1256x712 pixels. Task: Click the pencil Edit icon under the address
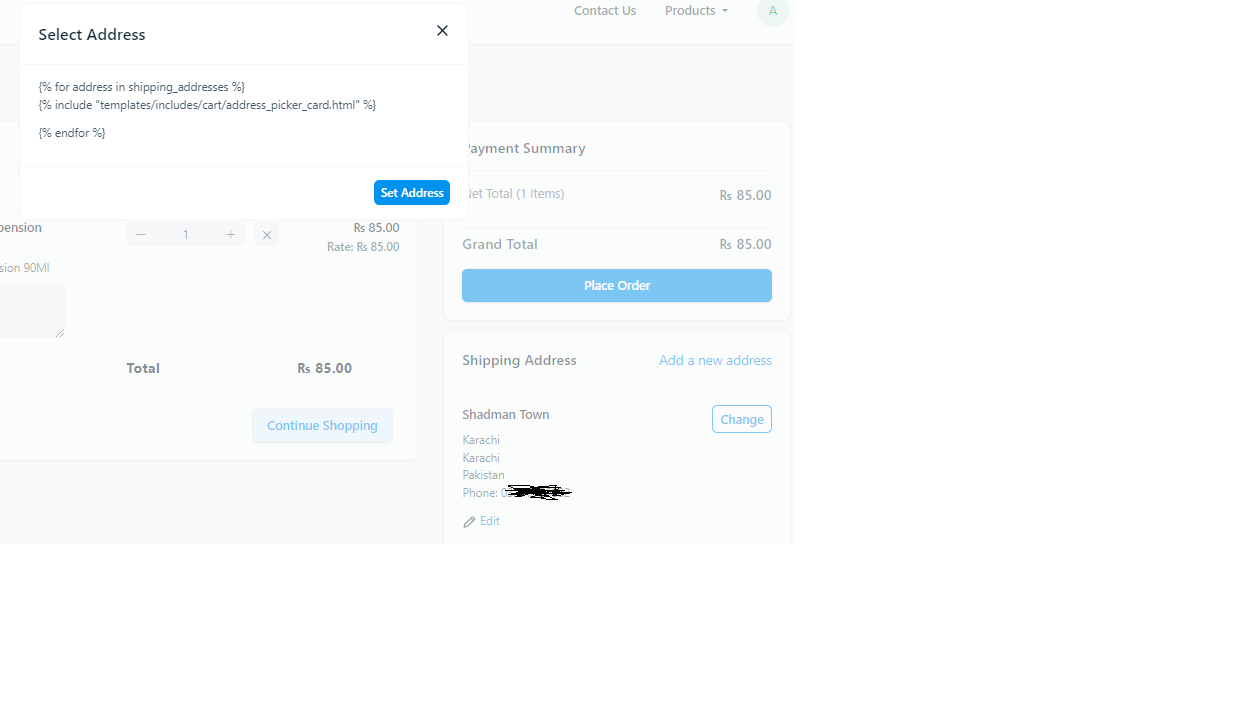coord(470,520)
